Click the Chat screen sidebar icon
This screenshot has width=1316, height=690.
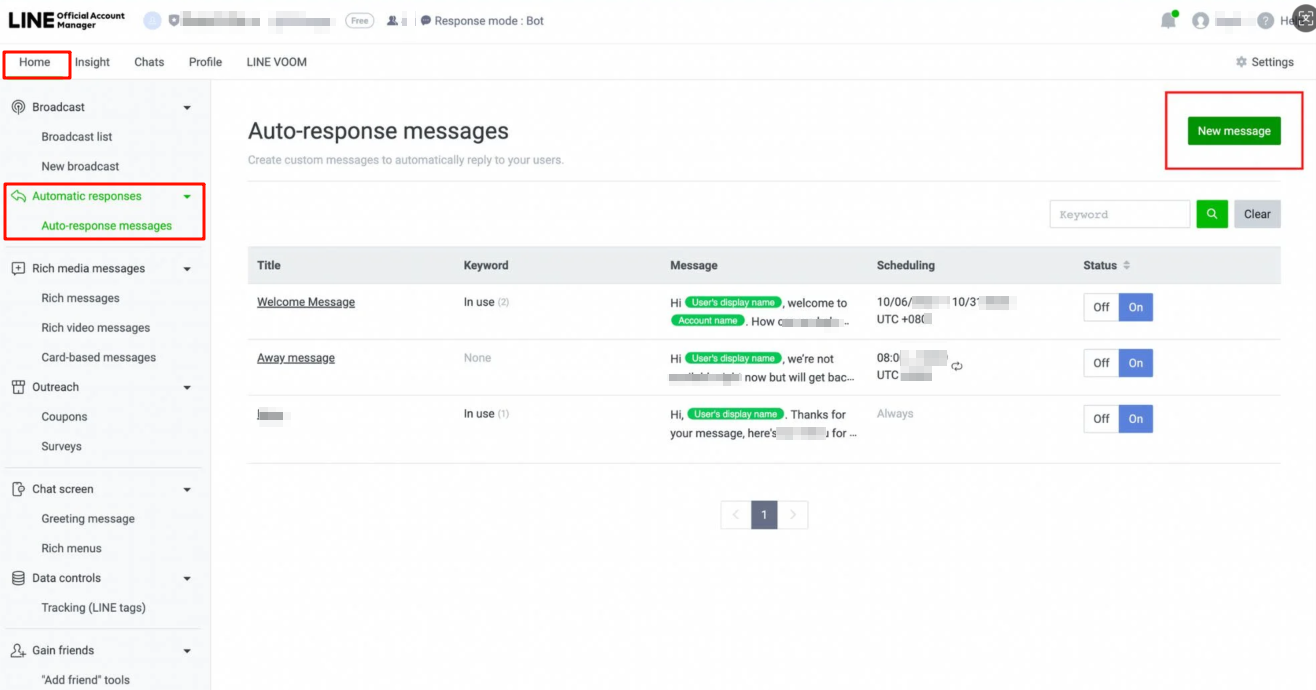click(18, 489)
